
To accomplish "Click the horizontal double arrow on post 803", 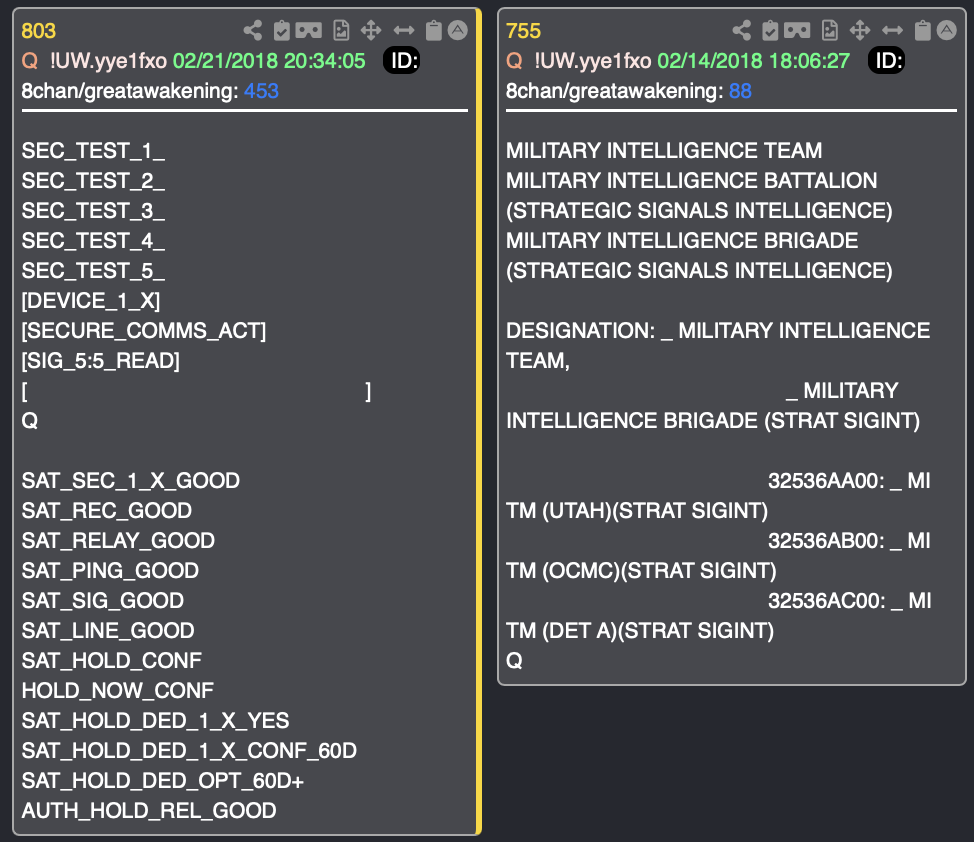I will [x=404, y=30].
